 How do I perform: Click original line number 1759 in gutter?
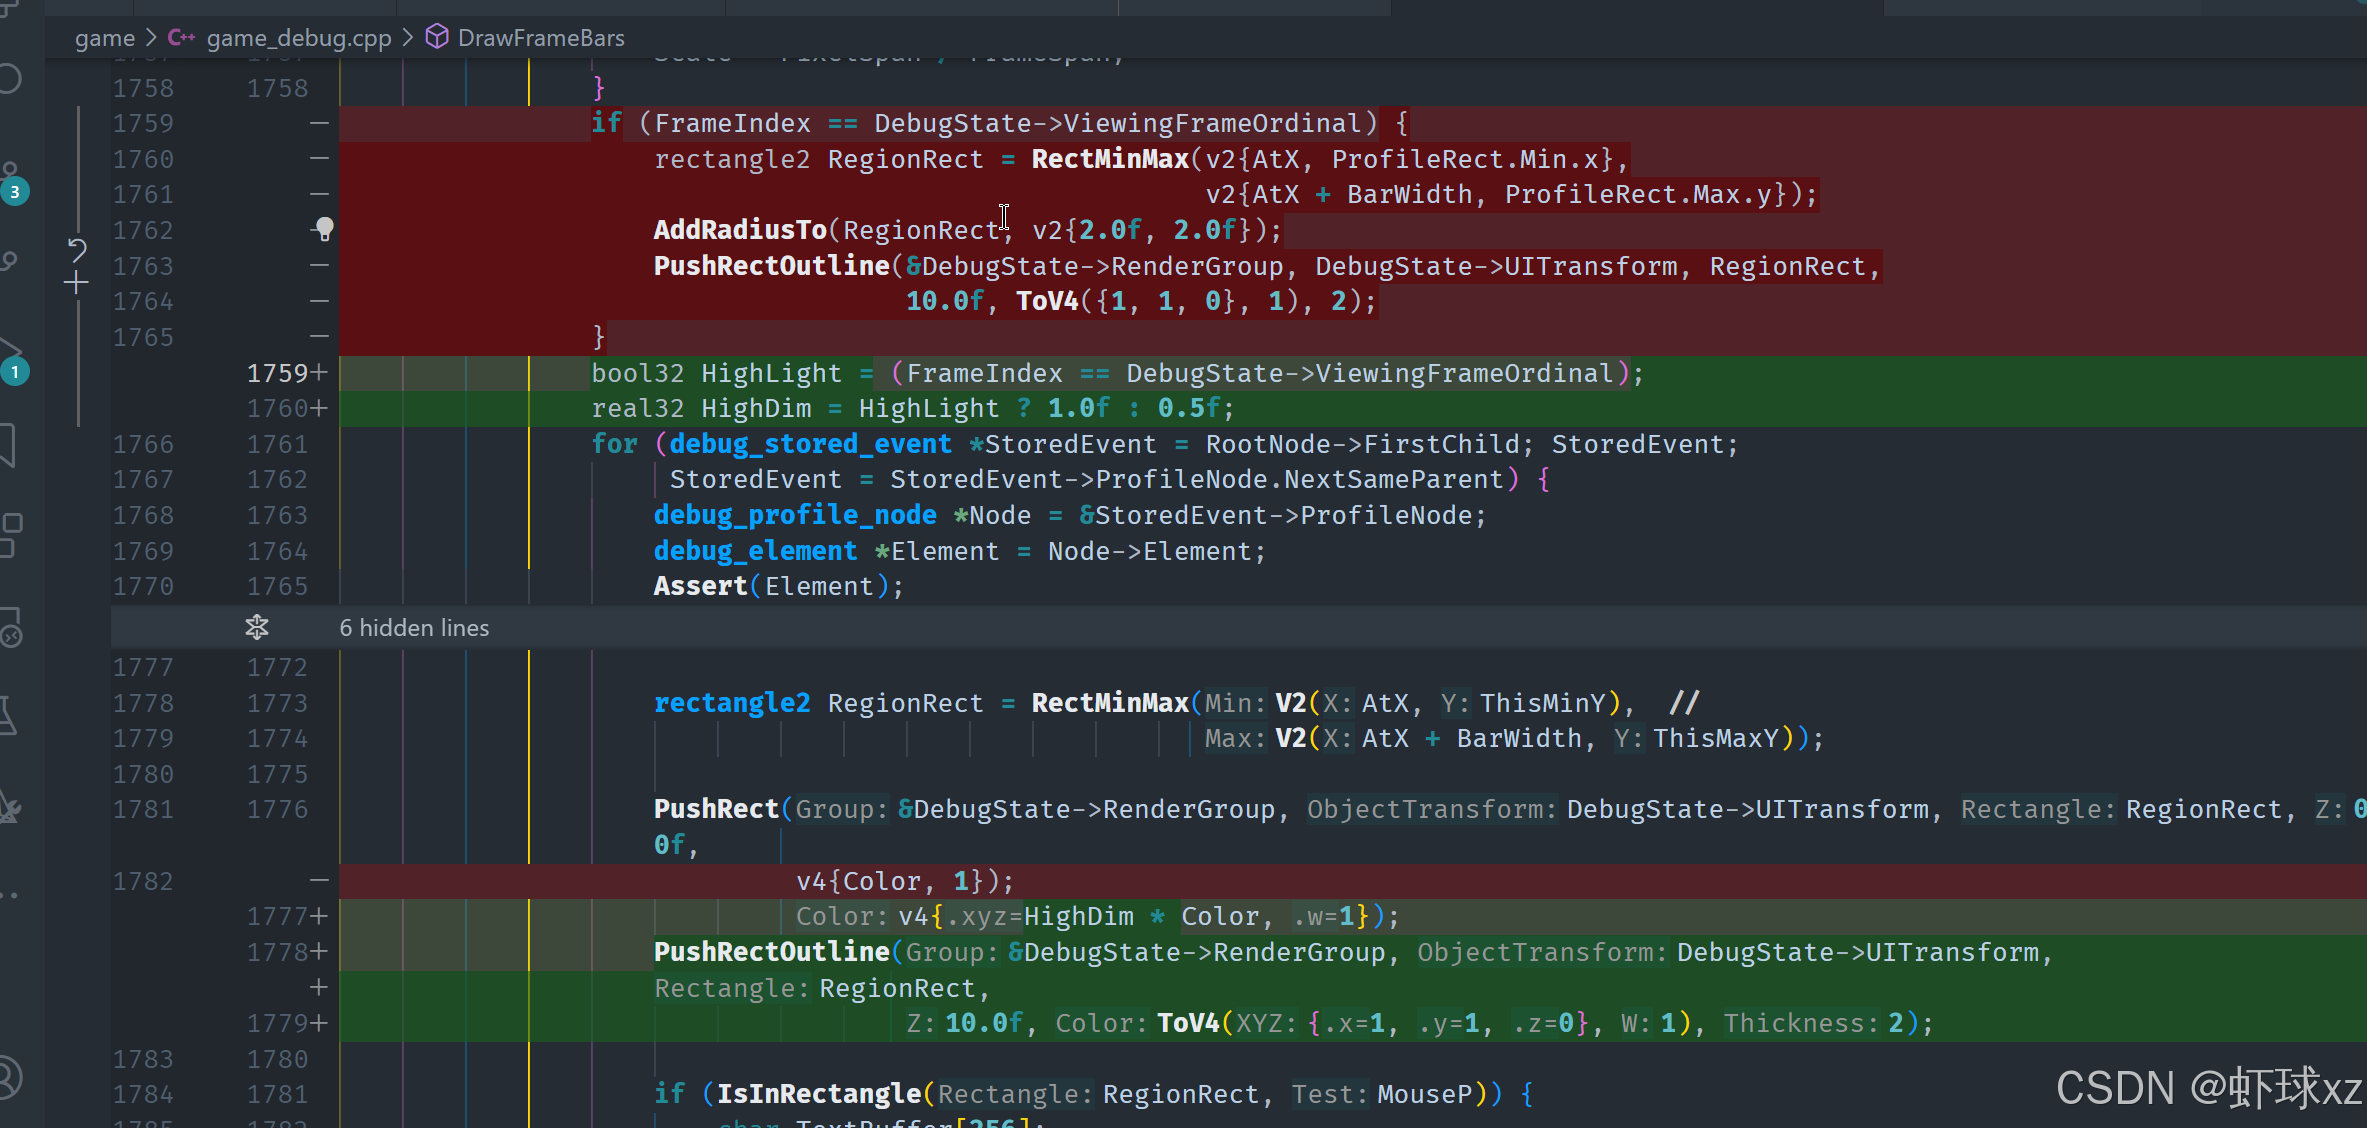143,123
